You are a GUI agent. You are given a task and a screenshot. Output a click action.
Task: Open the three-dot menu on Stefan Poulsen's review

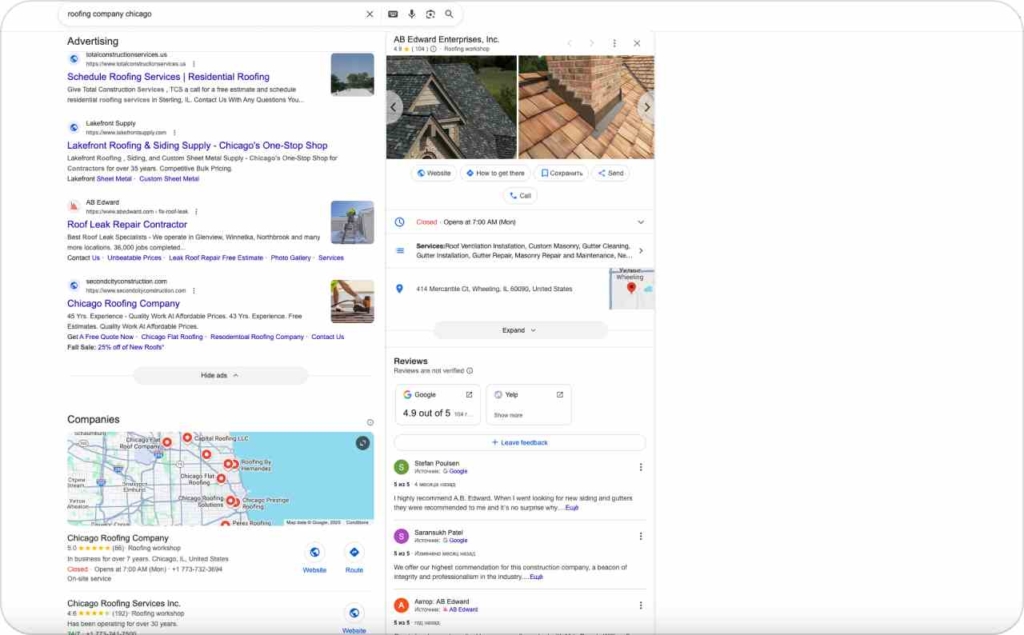(640, 466)
